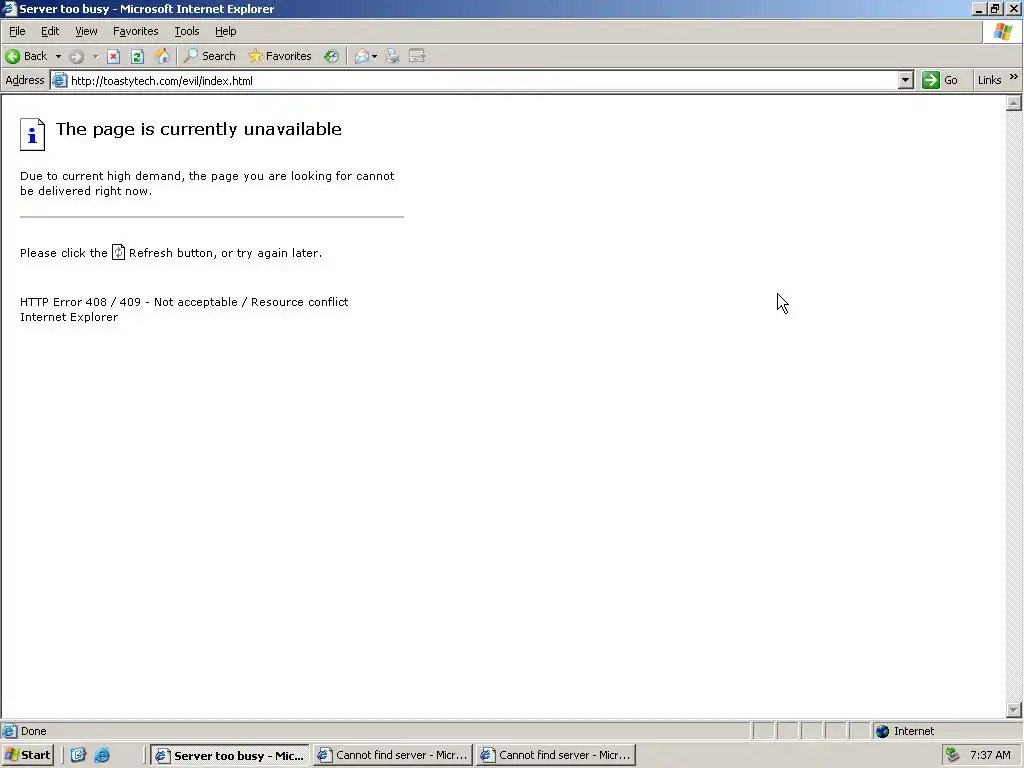Screen dimensions: 1024x768
Task: Expand the Mail button dropdown arrow
Action: pos(374,56)
